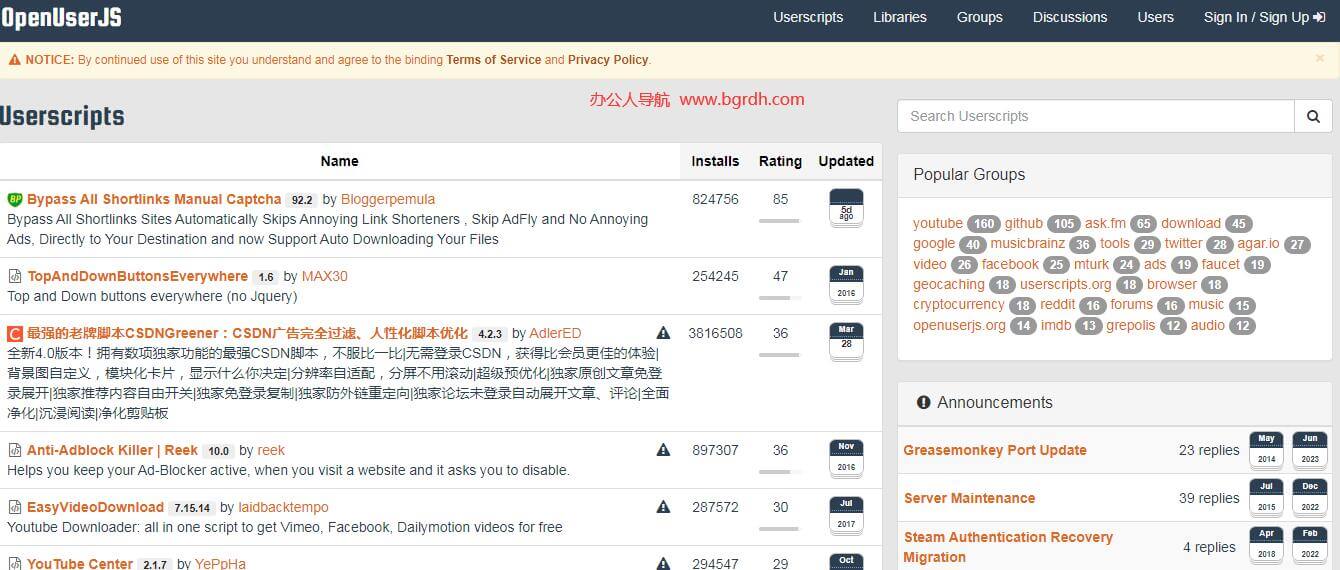This screenshot has height=570, width=1340.
Task: Sort scripts by the Updated column header
Action: [x=846, y=161]
